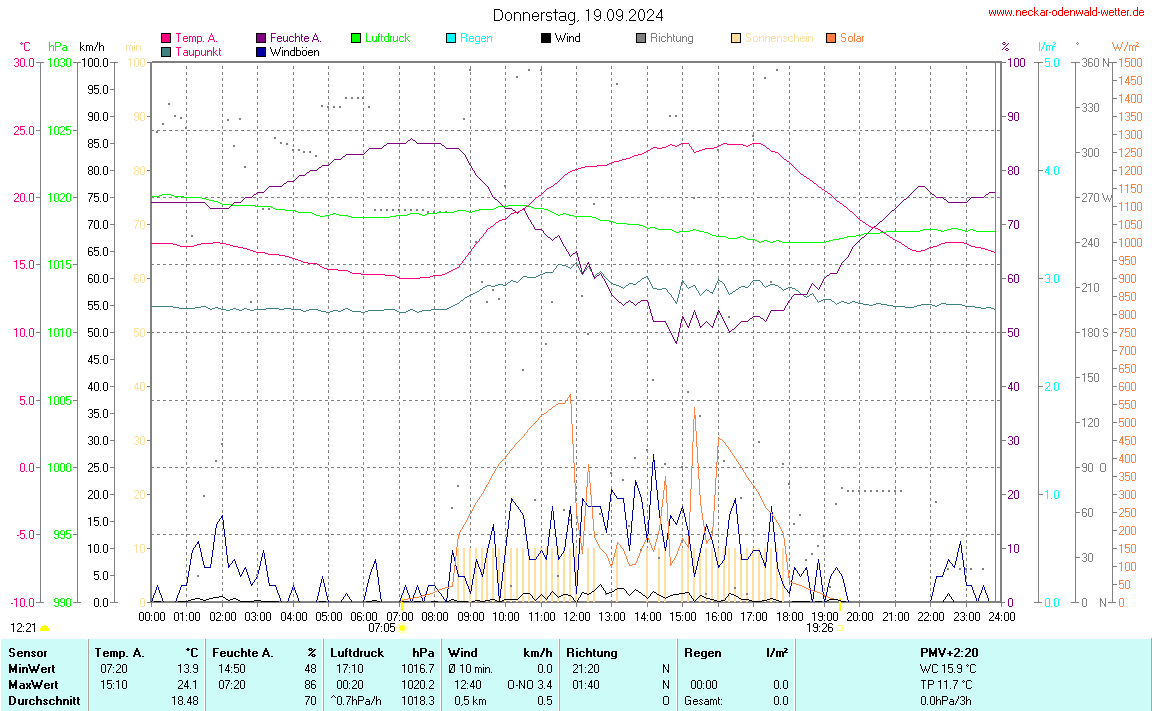Image resolution: width=1152 pixels, height=711 pixels.
Task: Click the sunset sun icon near 19:26
Action: pos(840,628)
